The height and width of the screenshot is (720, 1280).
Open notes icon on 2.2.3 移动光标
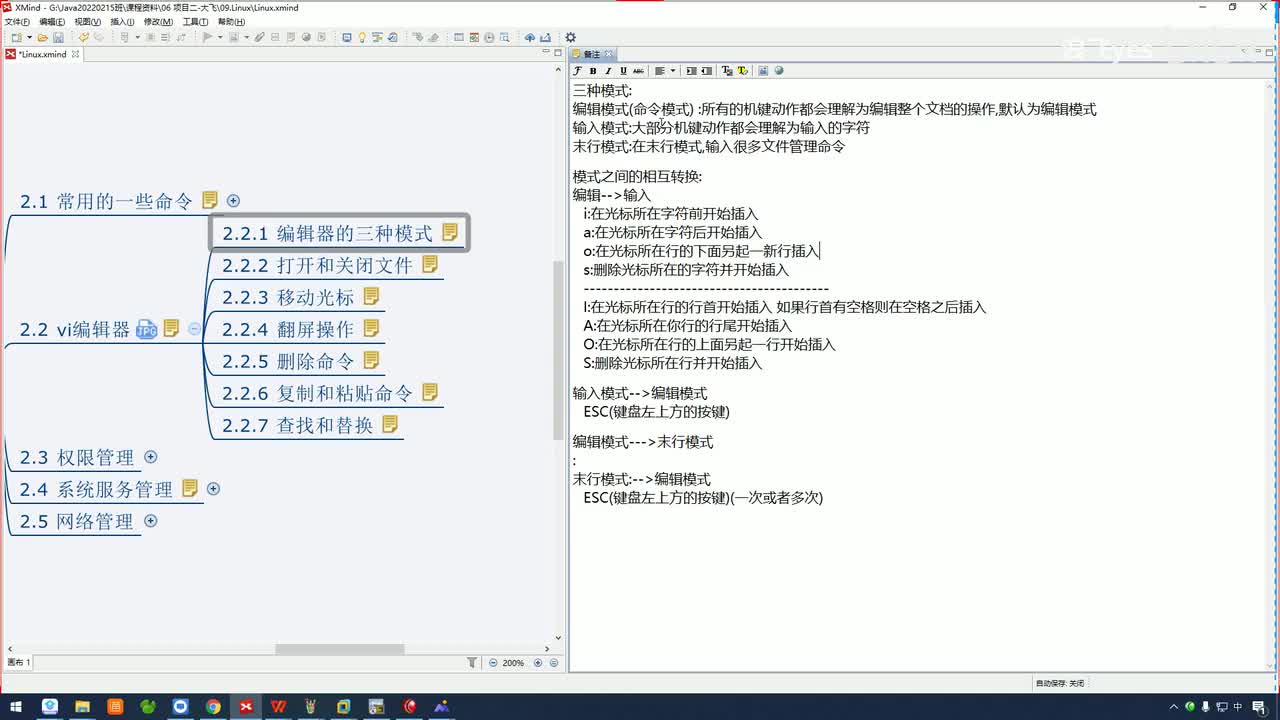372,296
